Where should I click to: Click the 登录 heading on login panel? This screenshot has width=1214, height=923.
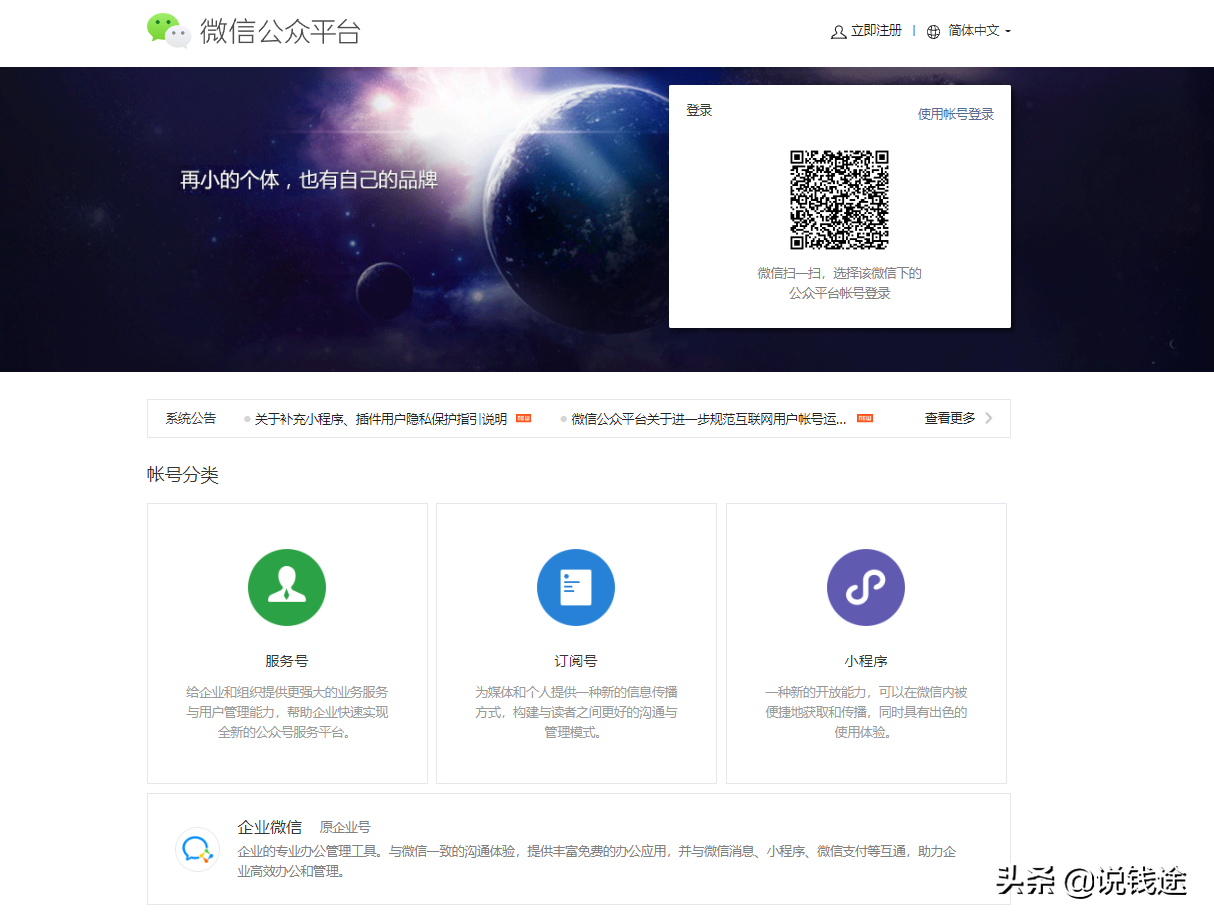point(698,110)
